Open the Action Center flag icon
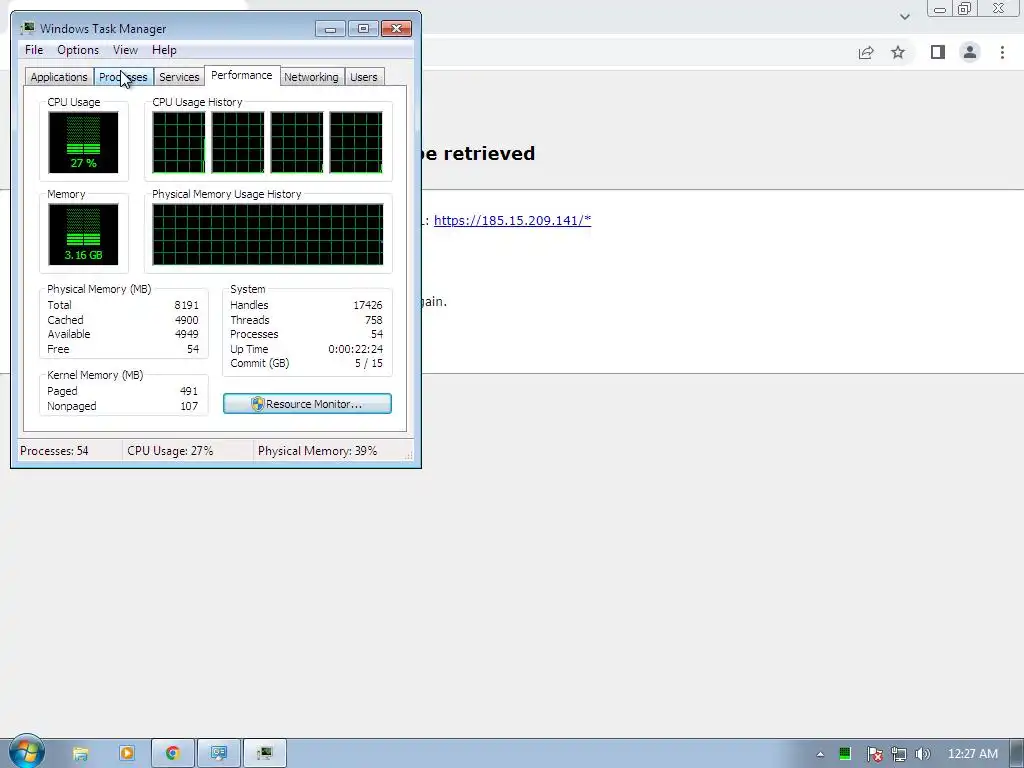This screenshot has height=768, width=1024. [x=874, y=754]
